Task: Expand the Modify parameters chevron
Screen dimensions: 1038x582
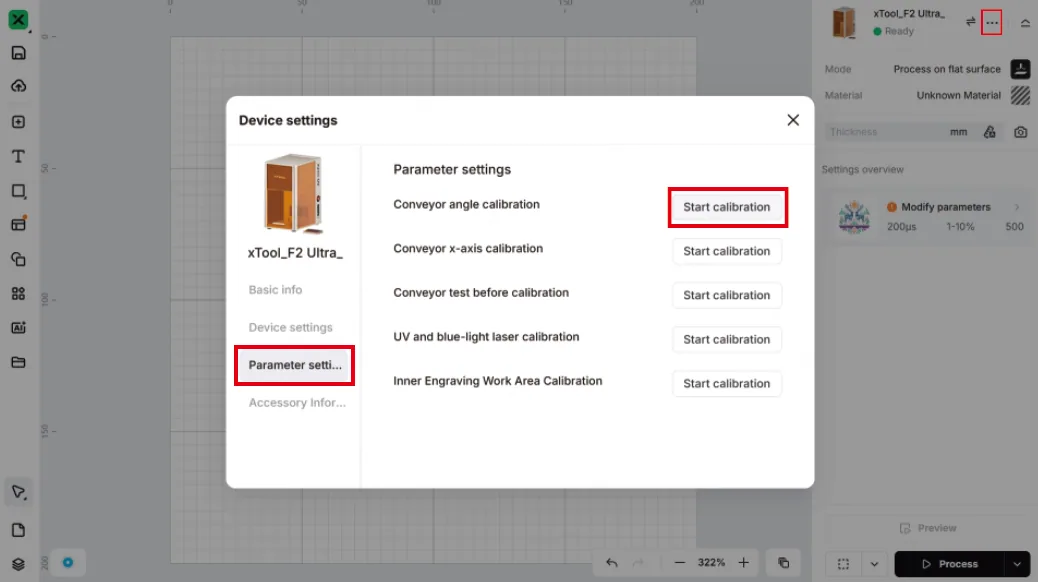Action: [x=1017, y=207]
